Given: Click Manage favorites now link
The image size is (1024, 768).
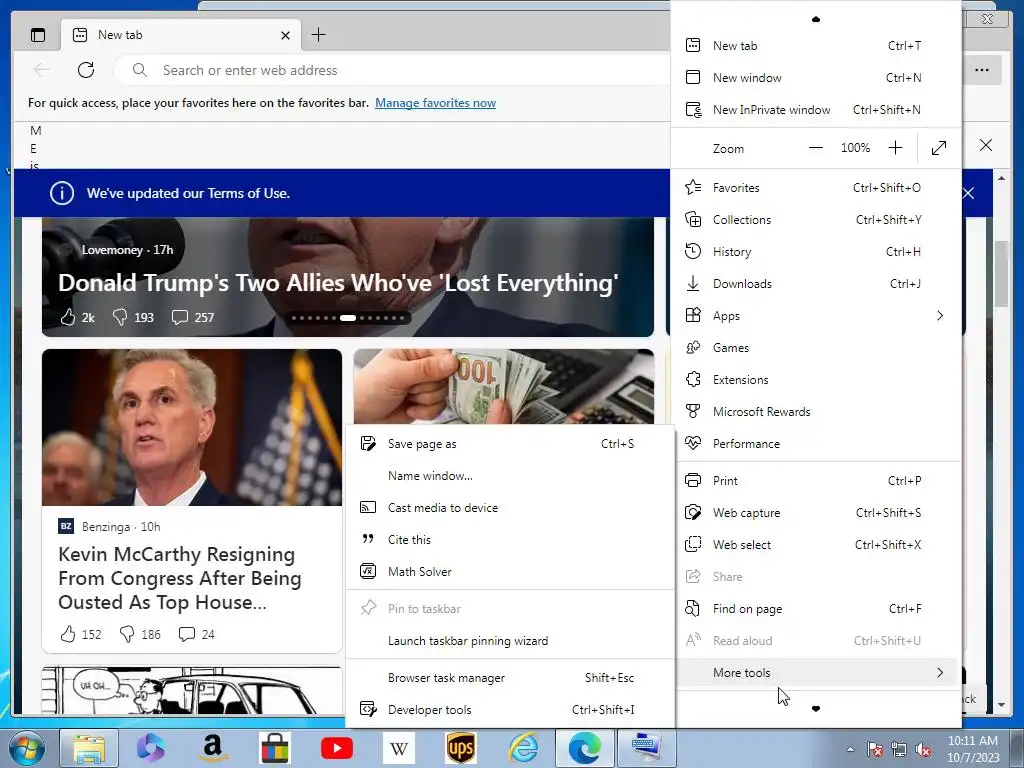Looking at the screenshot, I should coord(436,103).
